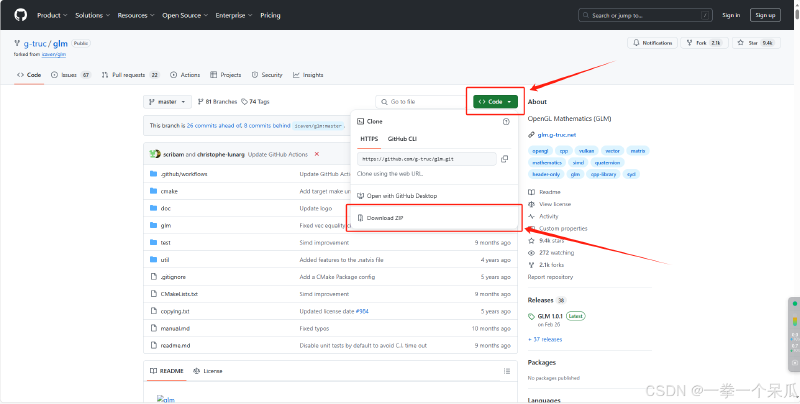This screenshot has width=800, height=404.
Task: Click the readme.md file icon
Action: 154,345
